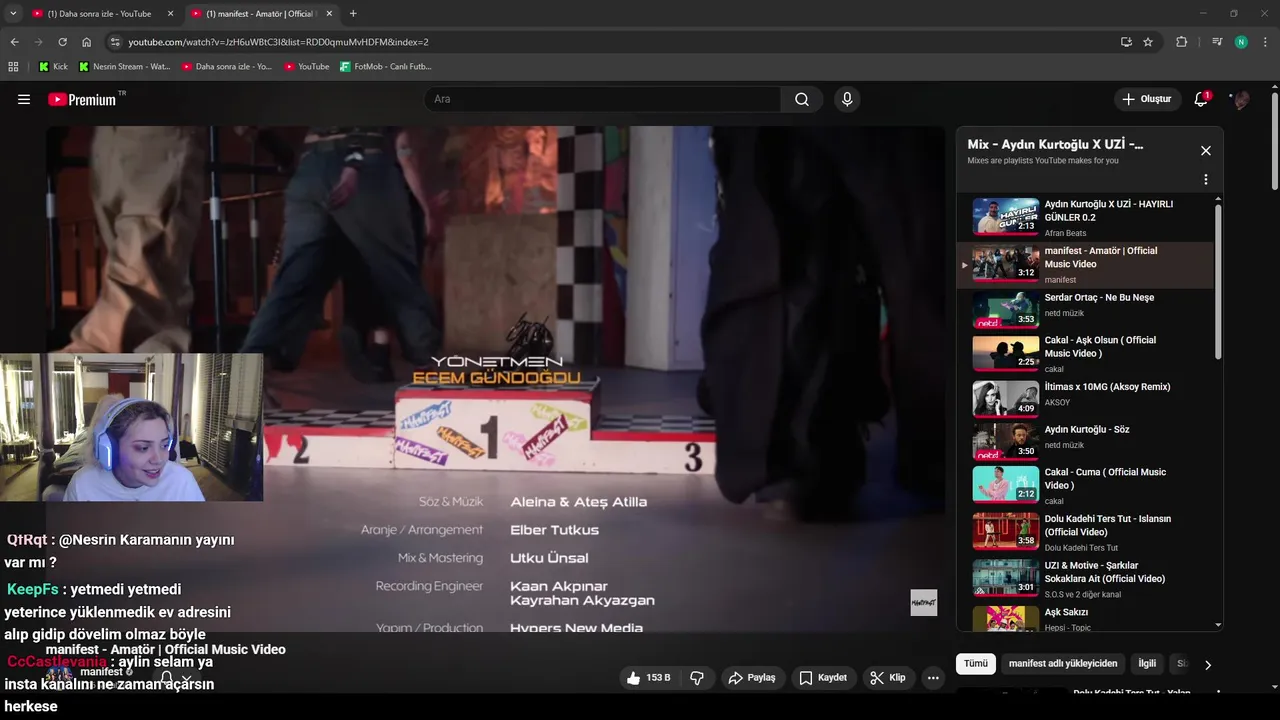Open media control icon in toolbar
Viewport: 1280px width, 720px height.
click(1216, 42)
